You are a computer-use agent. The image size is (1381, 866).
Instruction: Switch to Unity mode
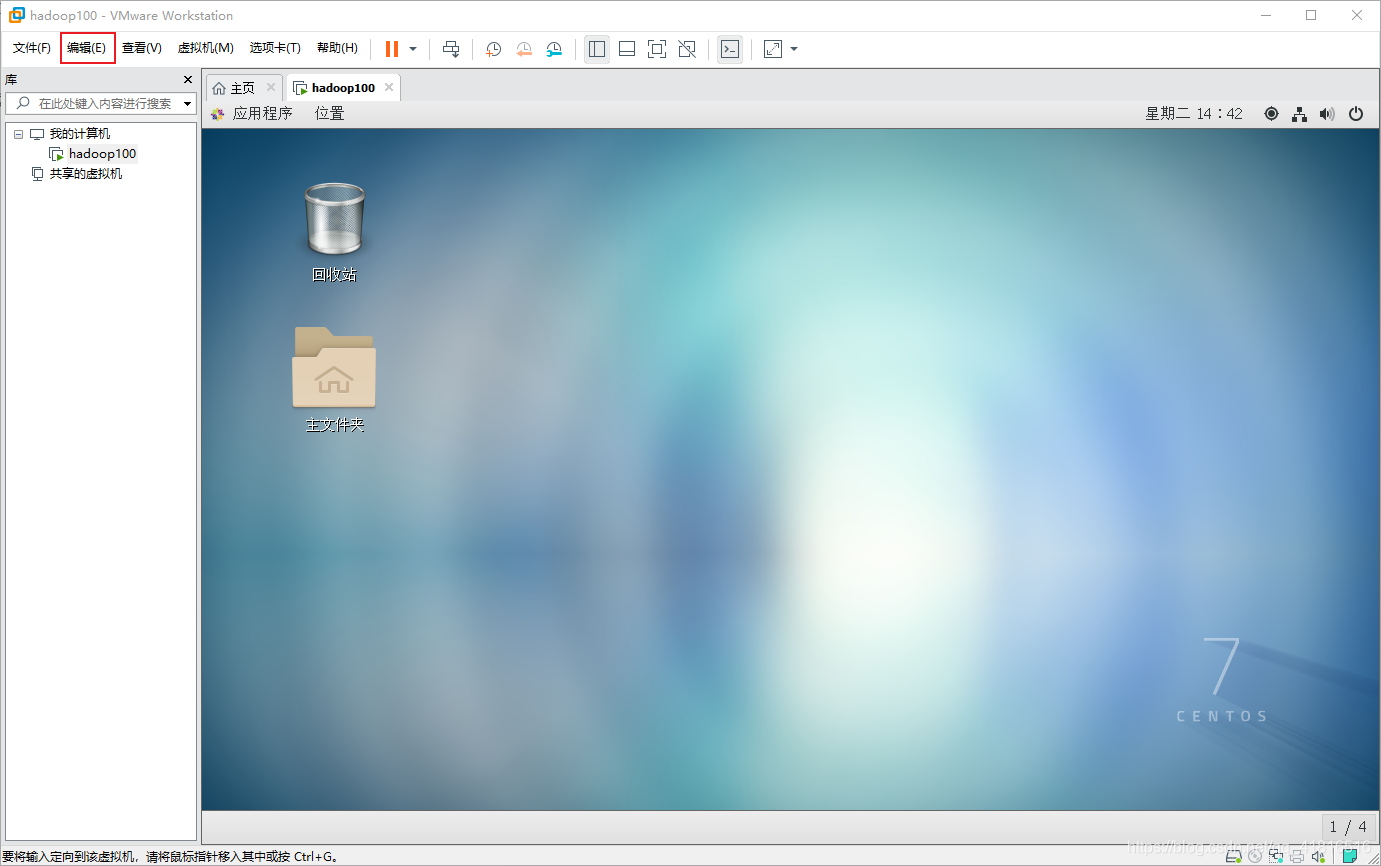687,49
